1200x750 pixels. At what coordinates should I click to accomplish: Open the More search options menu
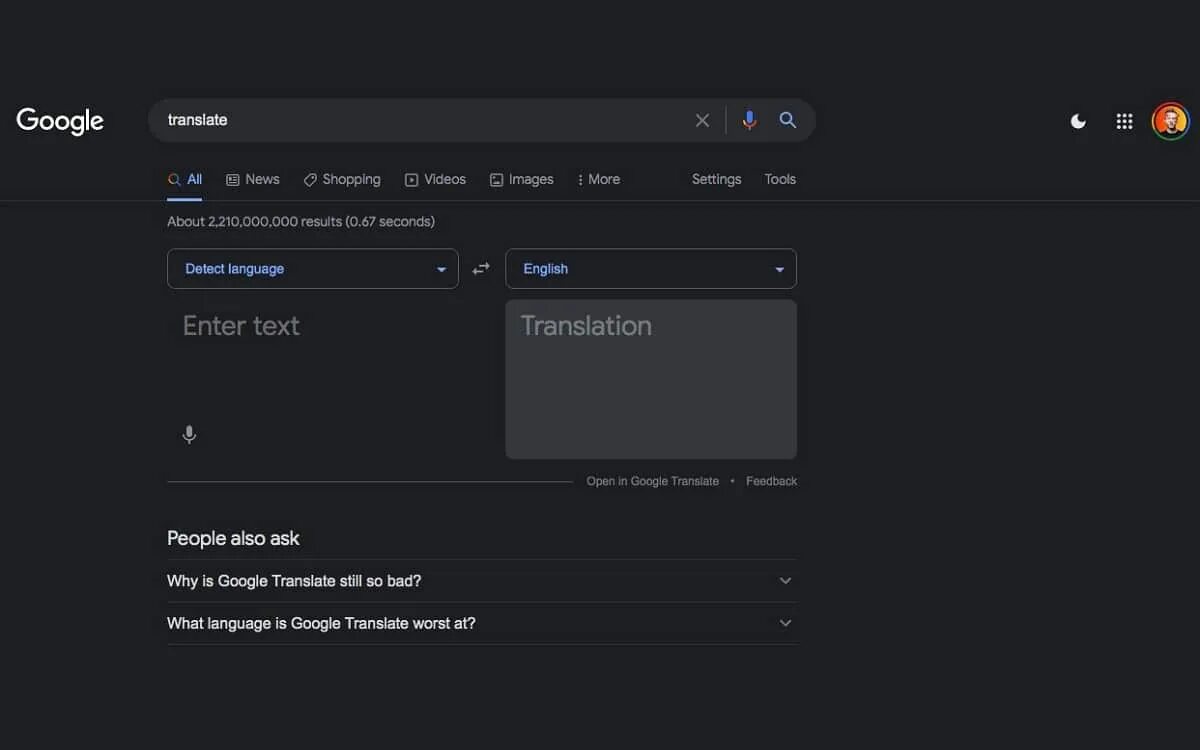(599, 180)
